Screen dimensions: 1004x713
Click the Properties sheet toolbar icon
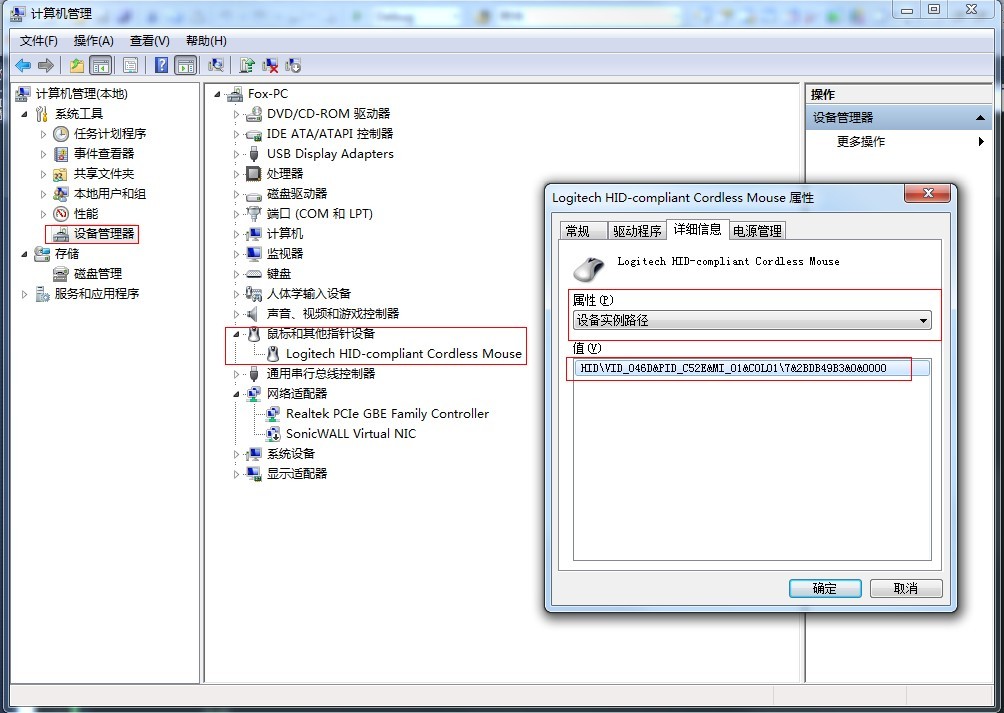pos(131,65)
